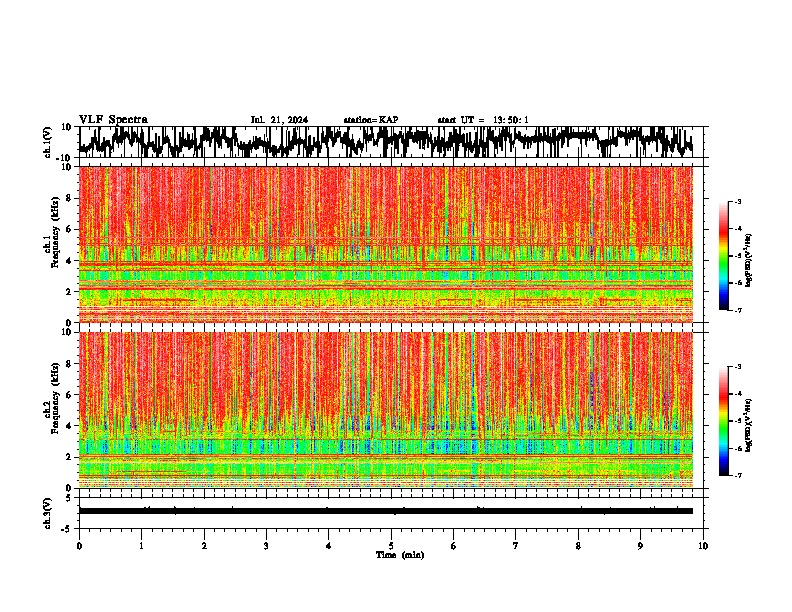The height and width of the screenshot is (612, 792).
Task: Click the ch.2 color bar's log(PSD) label
Action: click(748, 425)
